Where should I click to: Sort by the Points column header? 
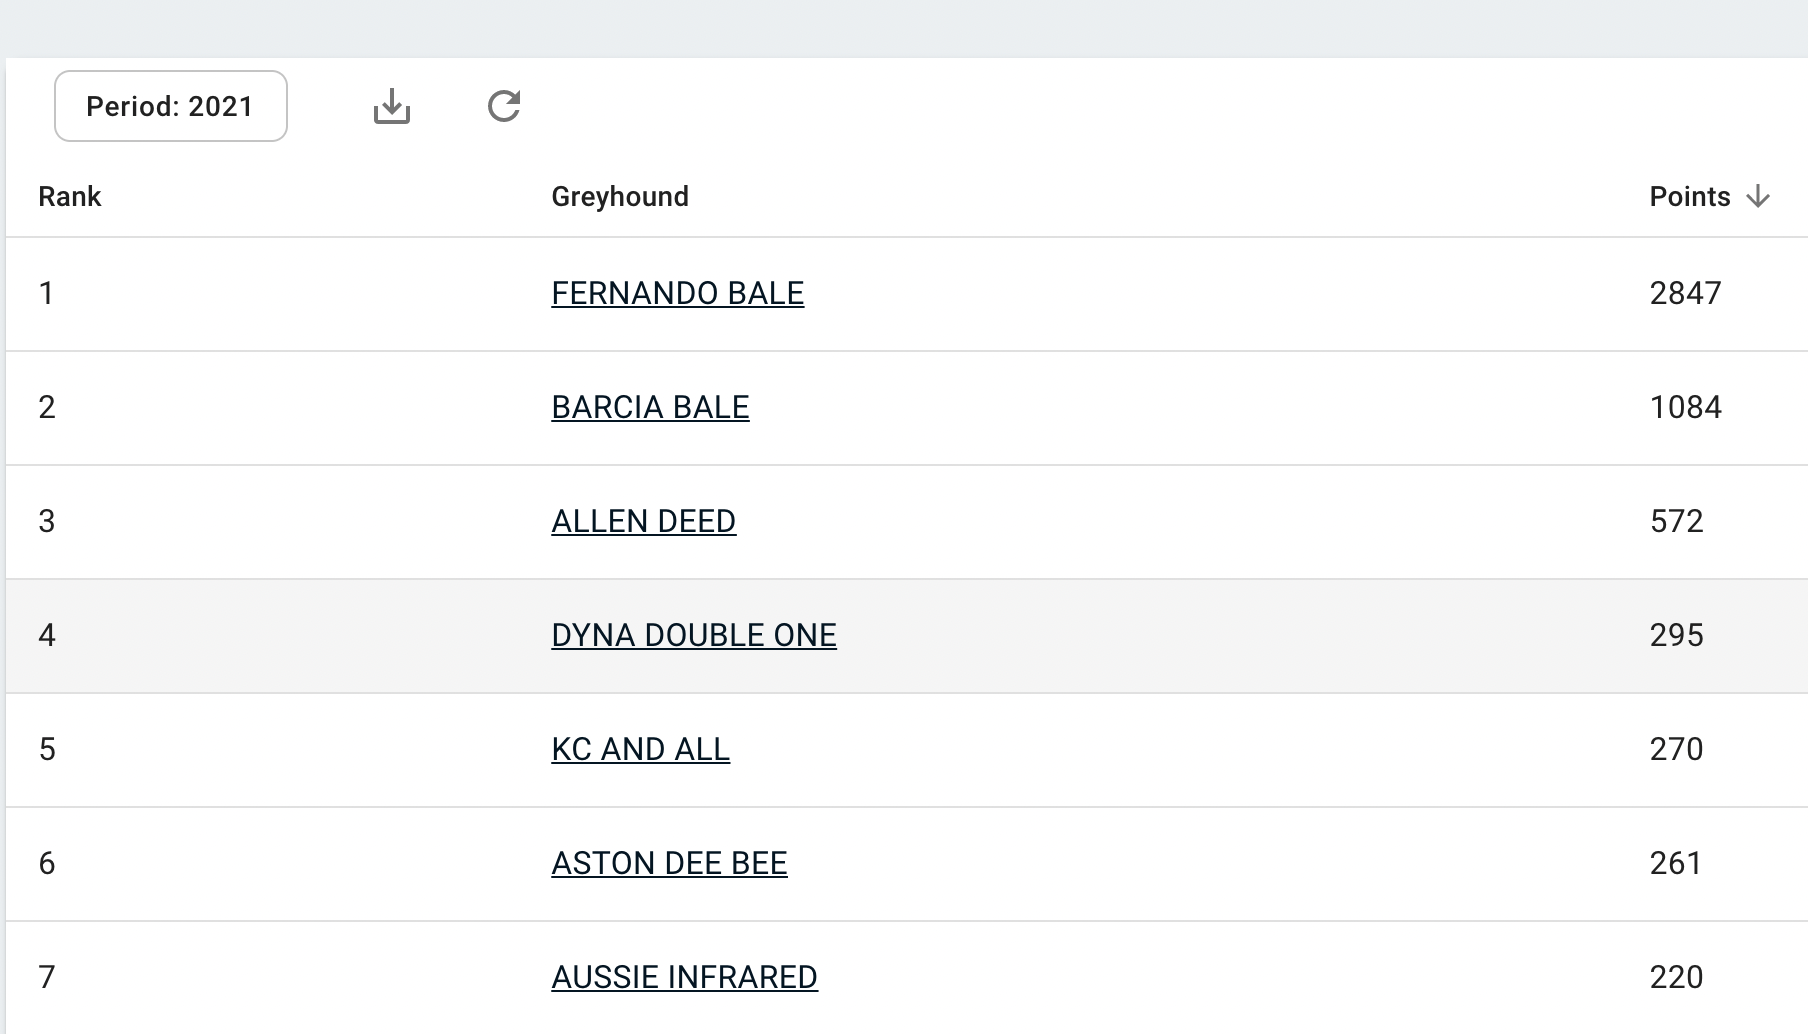(x=1690, y=197)
